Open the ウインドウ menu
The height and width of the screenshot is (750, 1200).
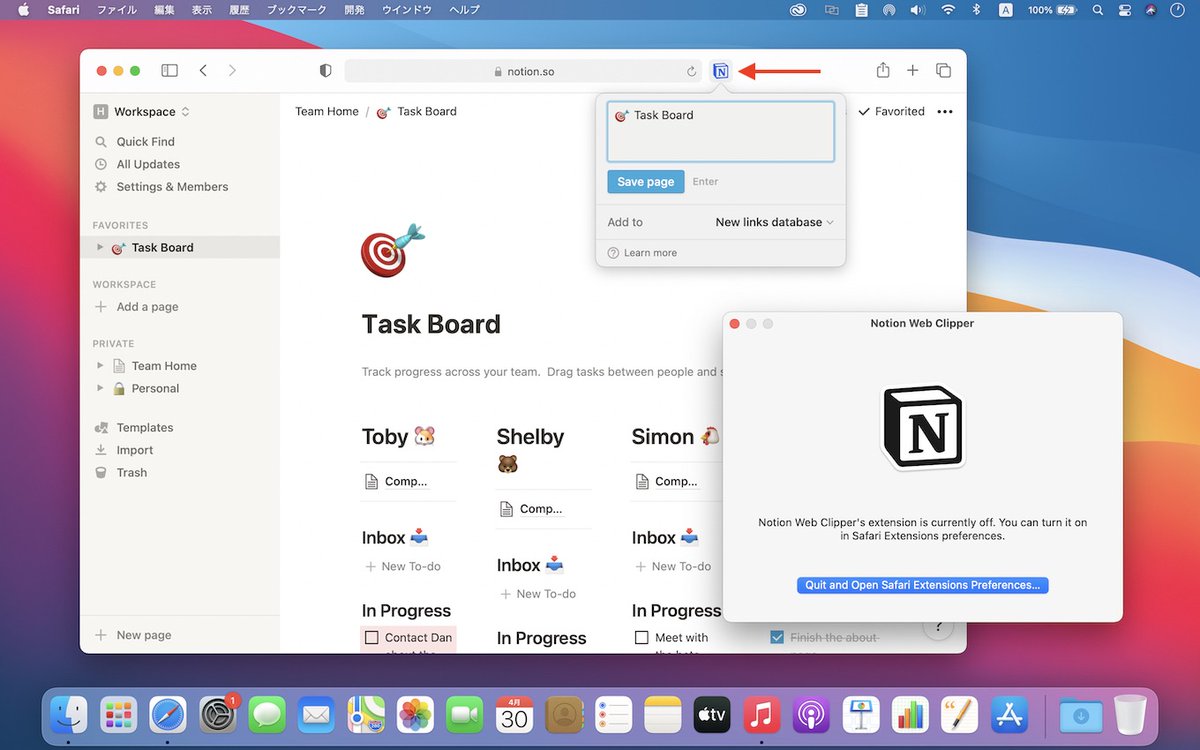[x=407, y=10]
